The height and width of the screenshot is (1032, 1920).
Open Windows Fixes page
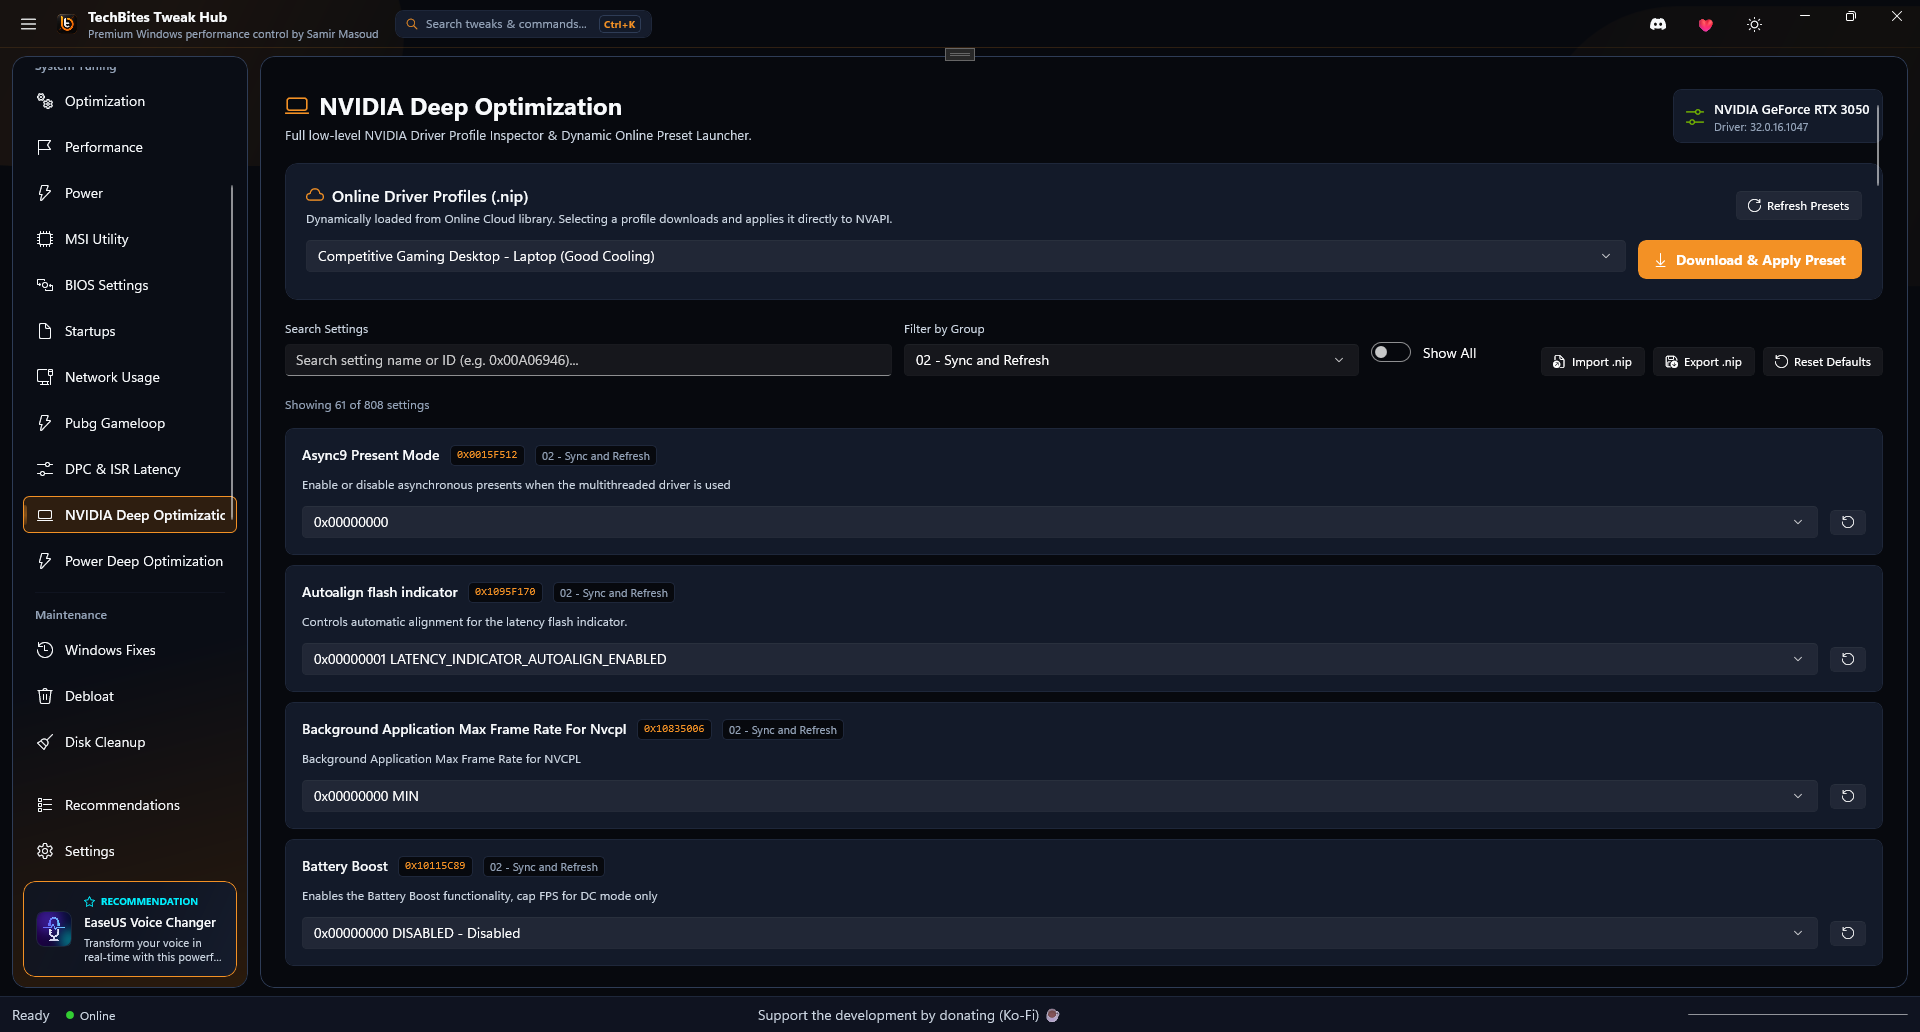coord(129,650)
